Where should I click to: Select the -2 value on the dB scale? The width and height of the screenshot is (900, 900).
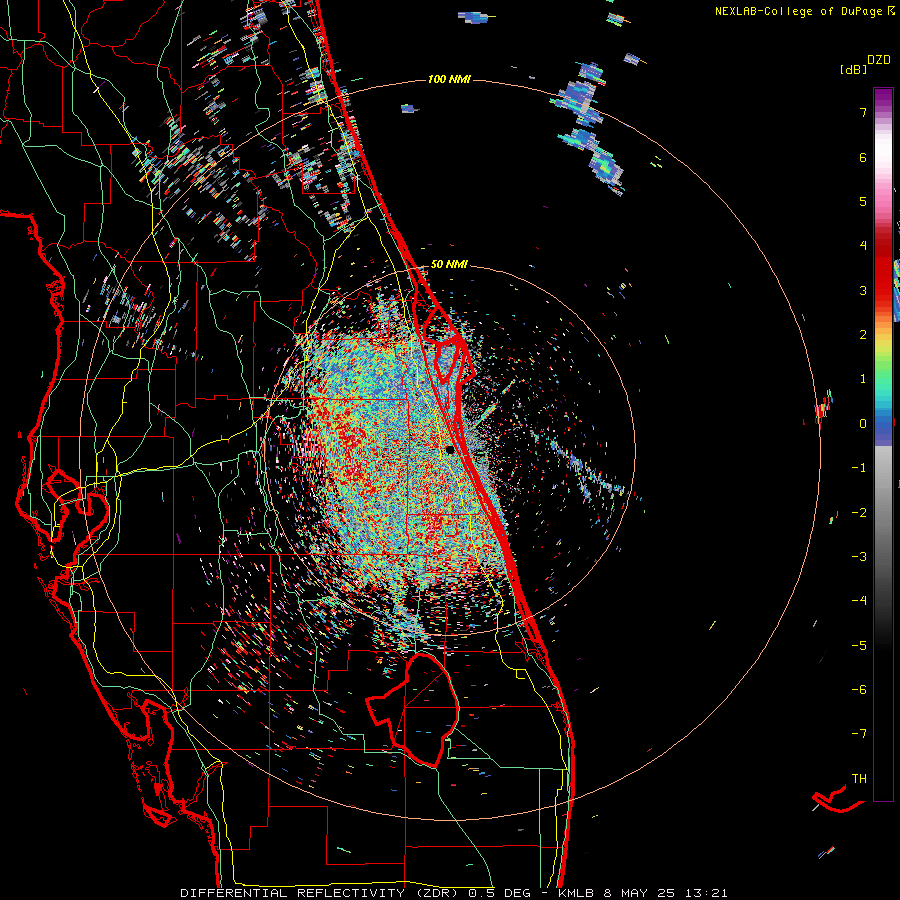click(859, 513)
